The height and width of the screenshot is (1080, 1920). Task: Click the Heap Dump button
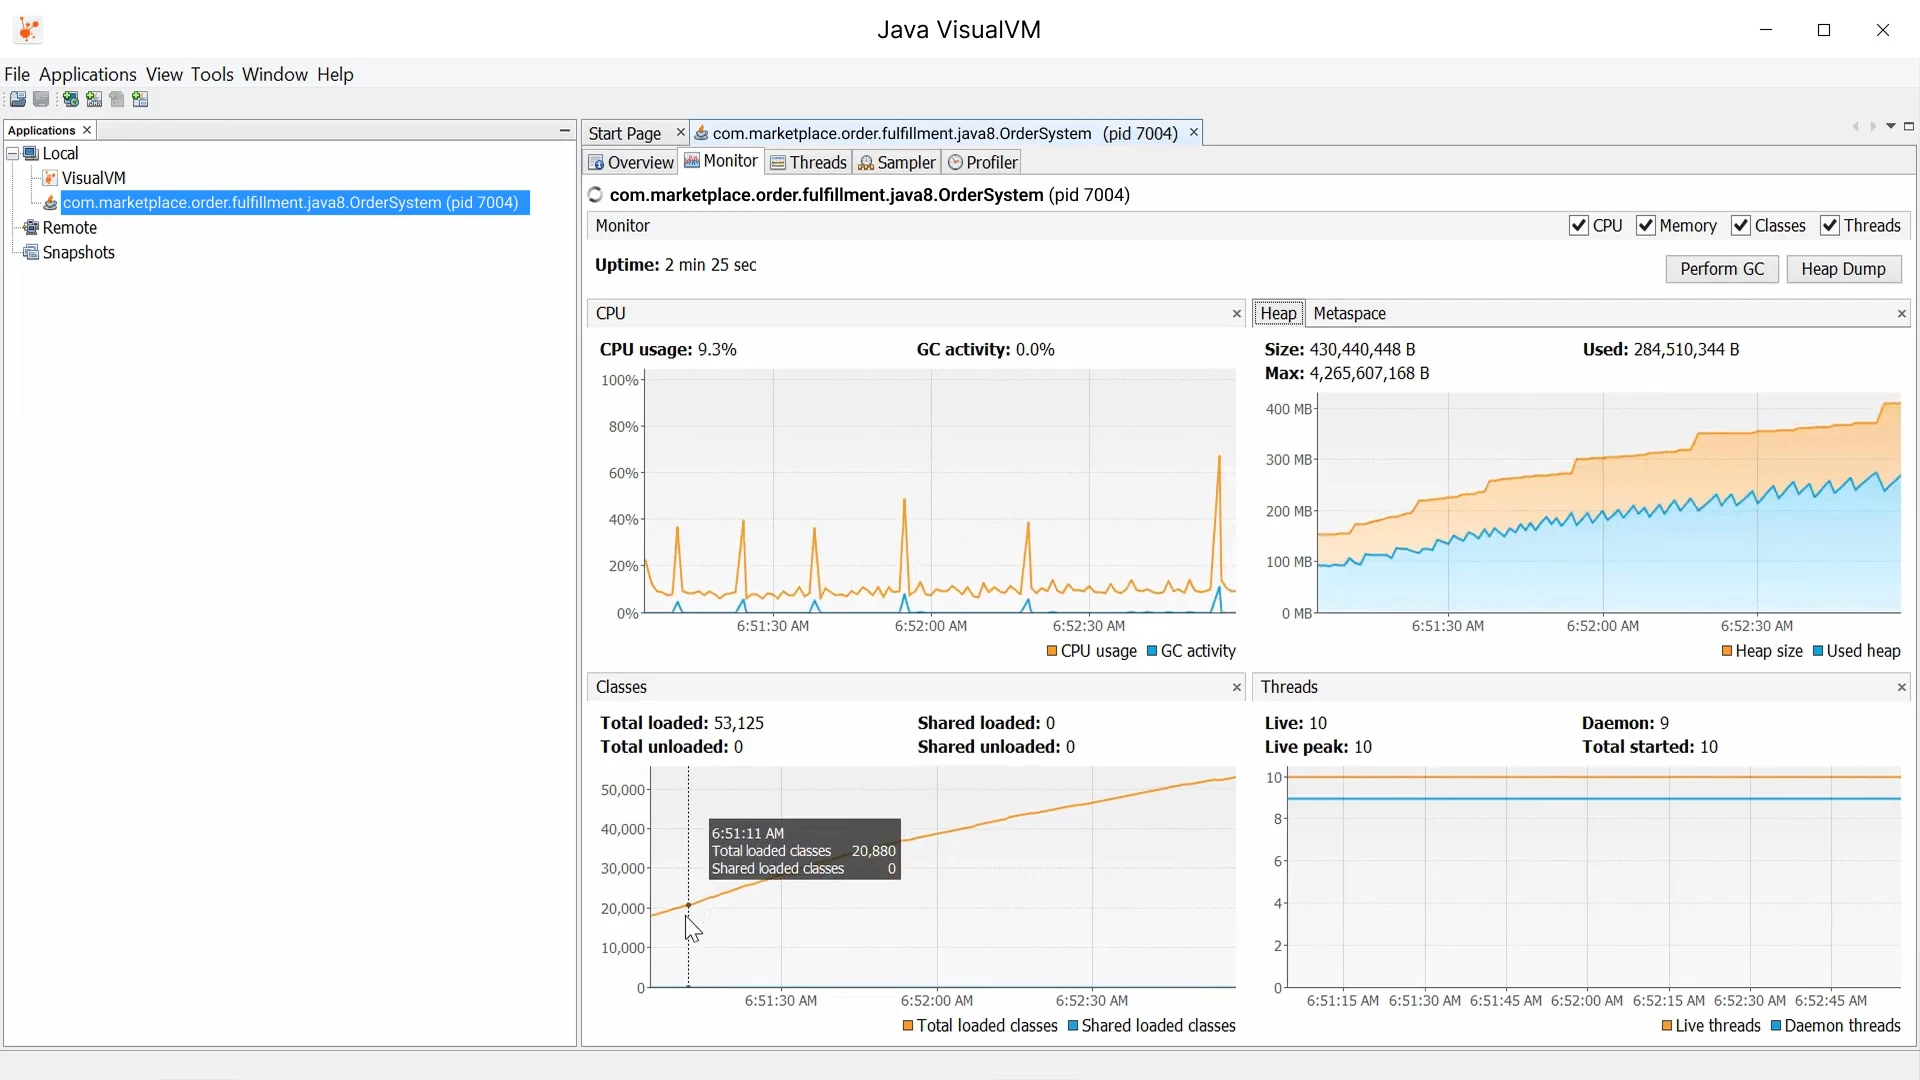[1844, 269]
